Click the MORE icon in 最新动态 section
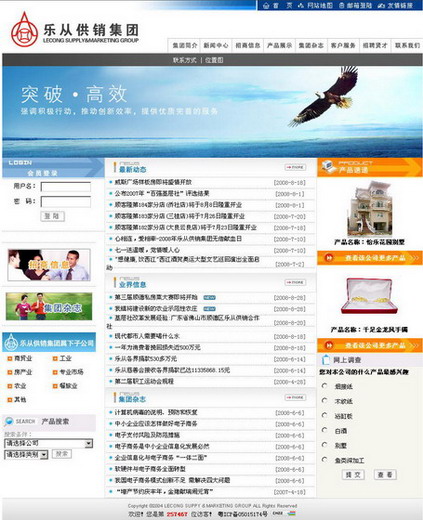This screenshot has width=423, height=520. click(295, 167)
